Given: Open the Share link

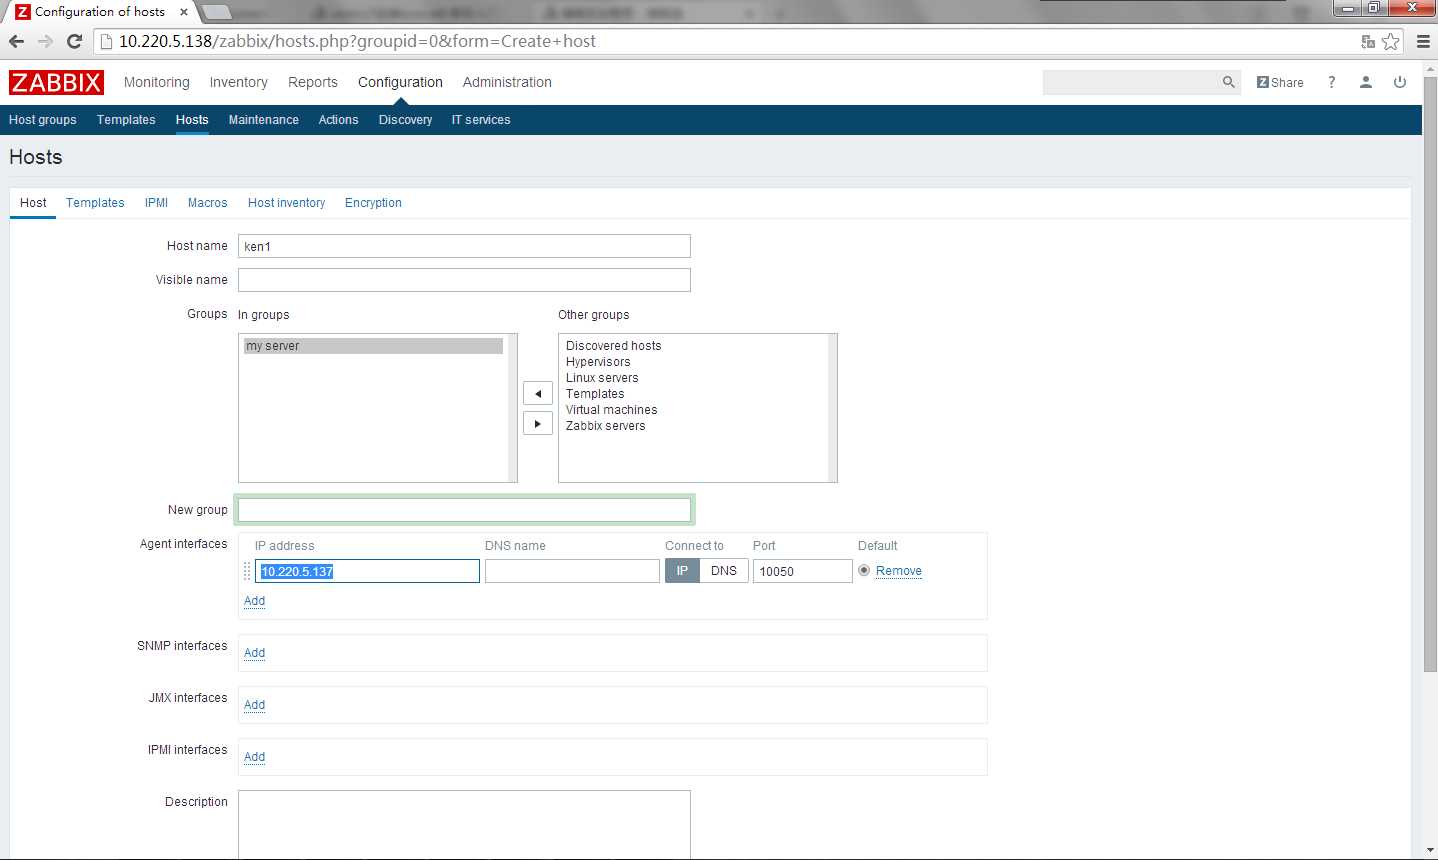Looking at the screenshot, I should (1280, 82).
